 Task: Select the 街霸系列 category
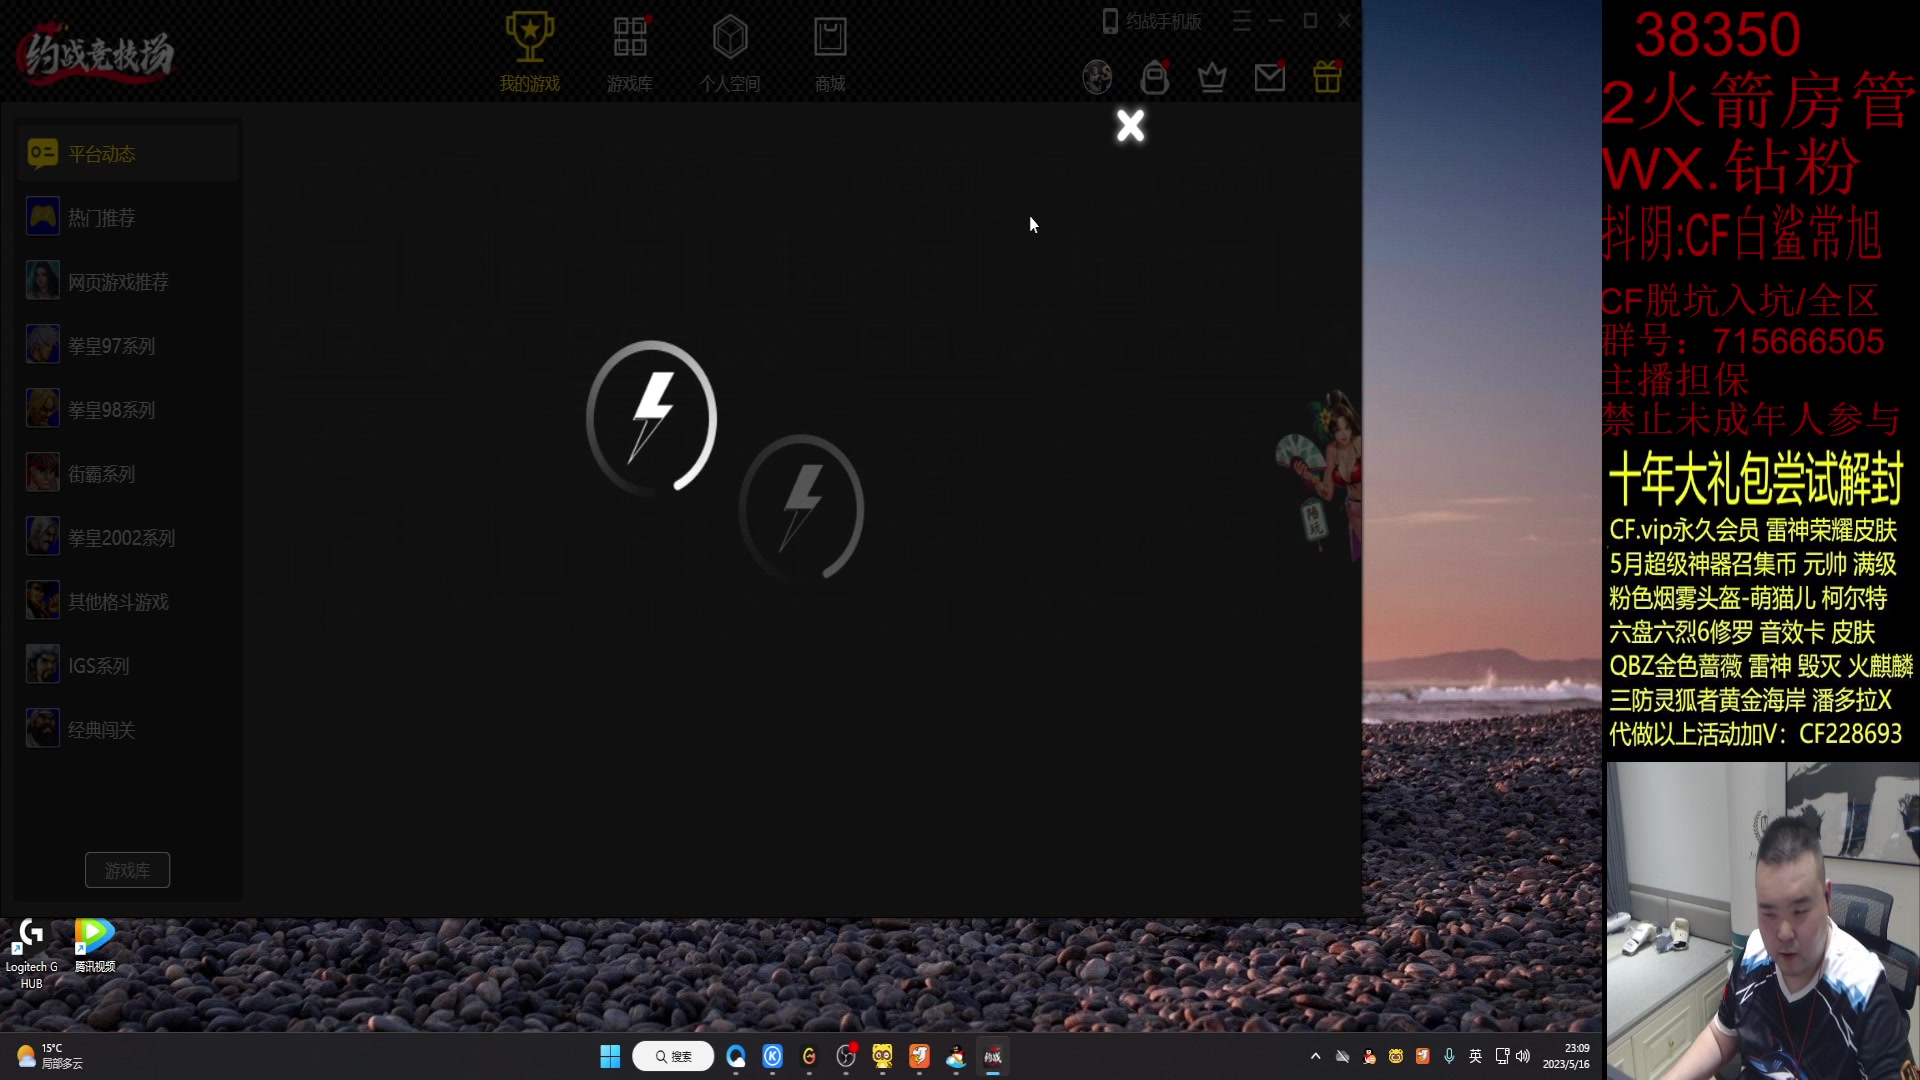point(128,474)
